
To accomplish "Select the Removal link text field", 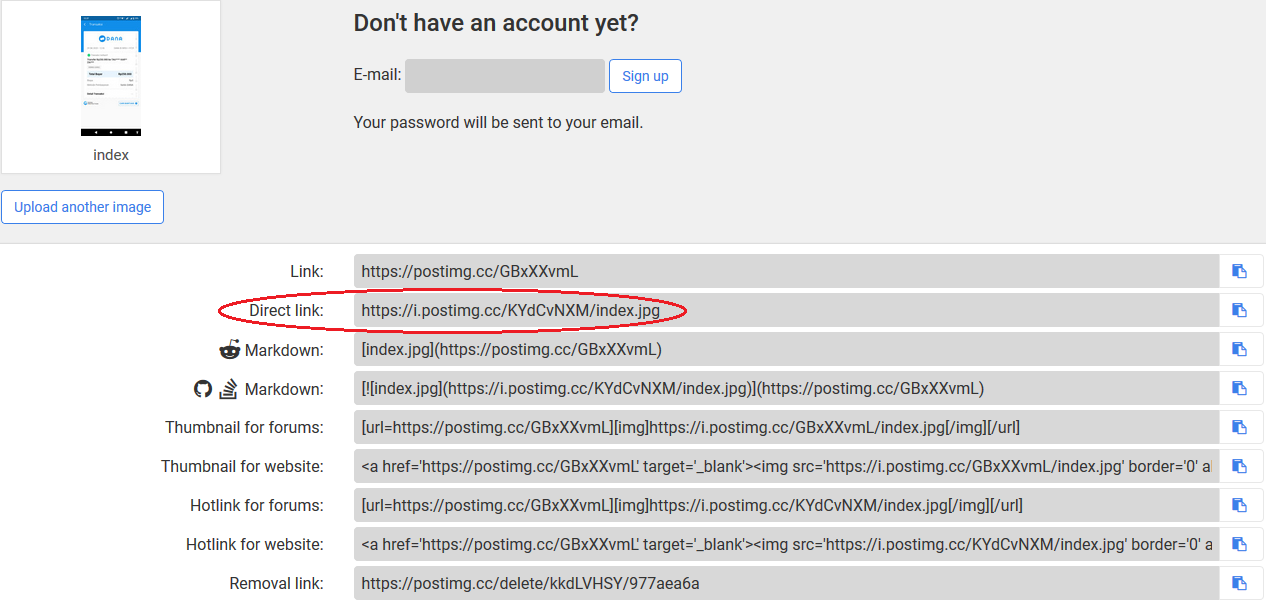I will [x=786, y=583].
